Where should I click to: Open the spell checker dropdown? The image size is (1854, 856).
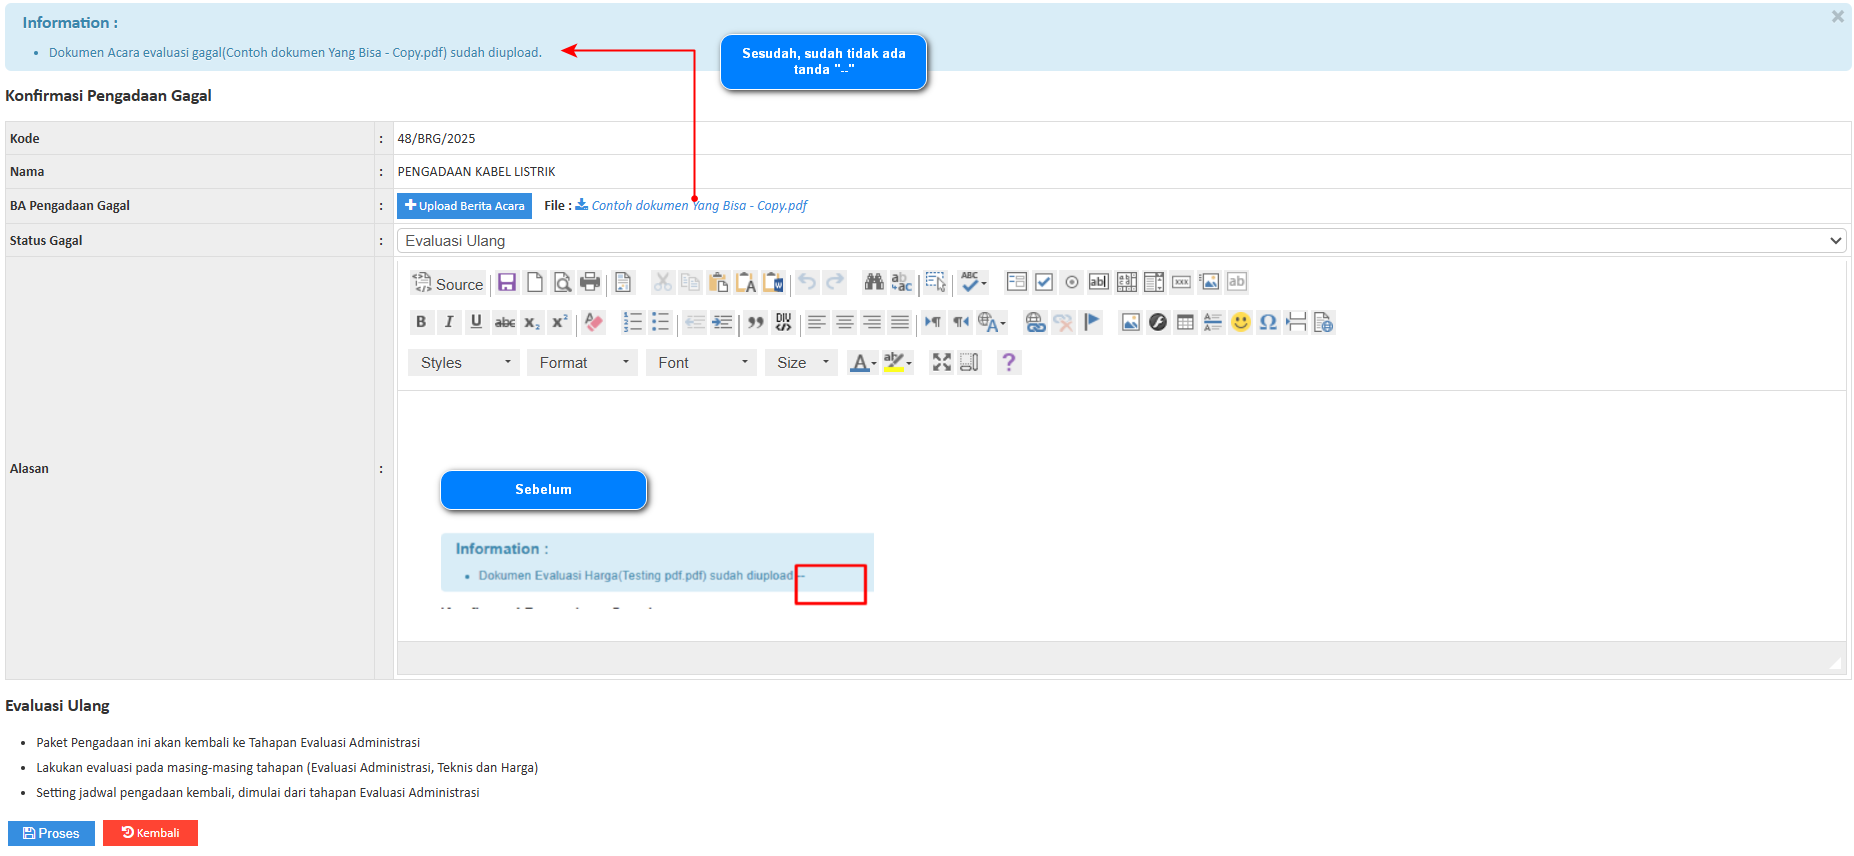(973, 283)
